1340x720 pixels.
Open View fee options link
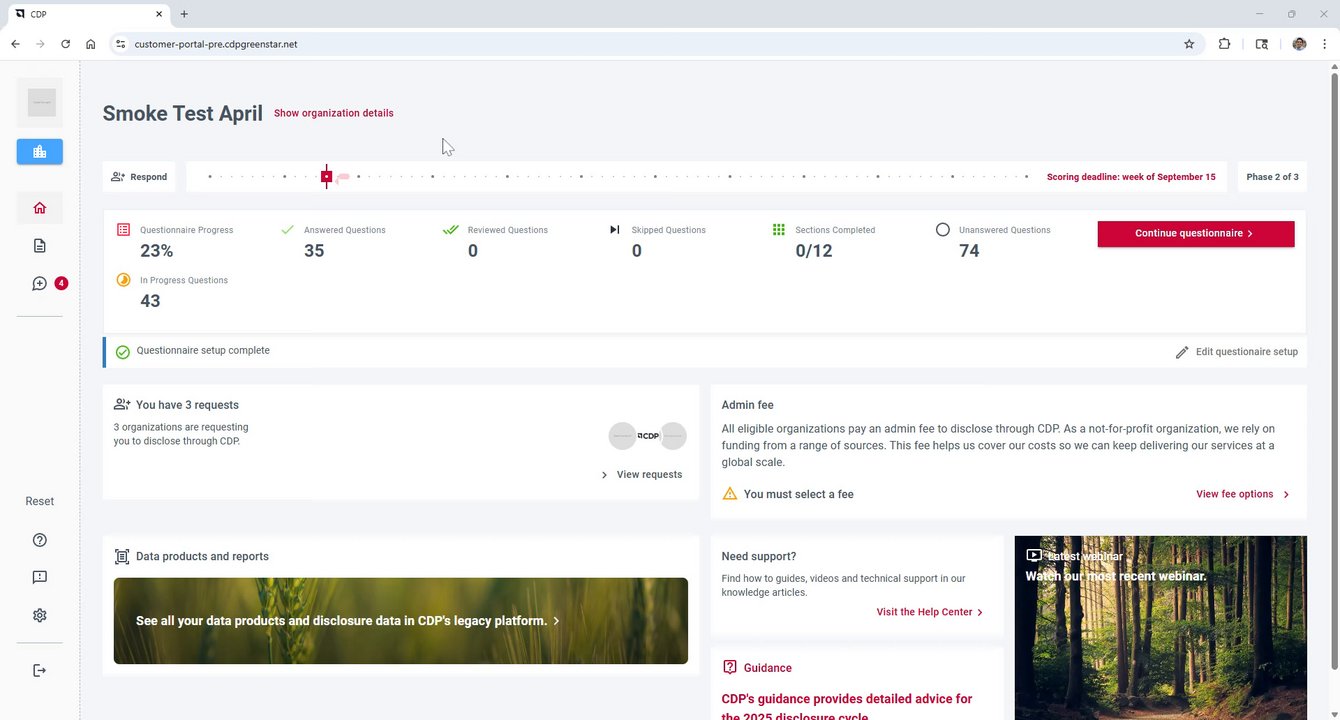click(x=1243, y=494)
